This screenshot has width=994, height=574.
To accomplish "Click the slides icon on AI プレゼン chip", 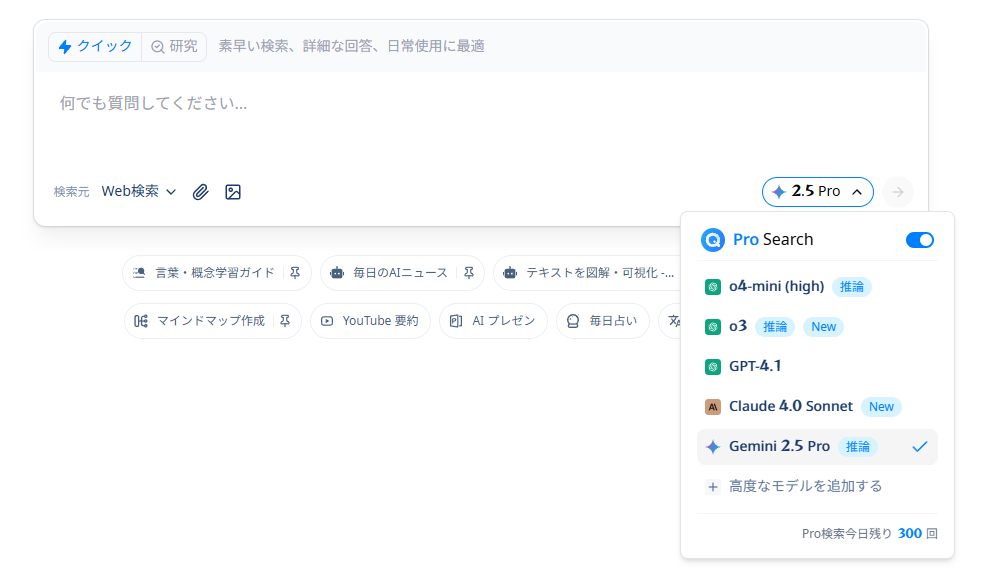I will (x=456, y=321).
